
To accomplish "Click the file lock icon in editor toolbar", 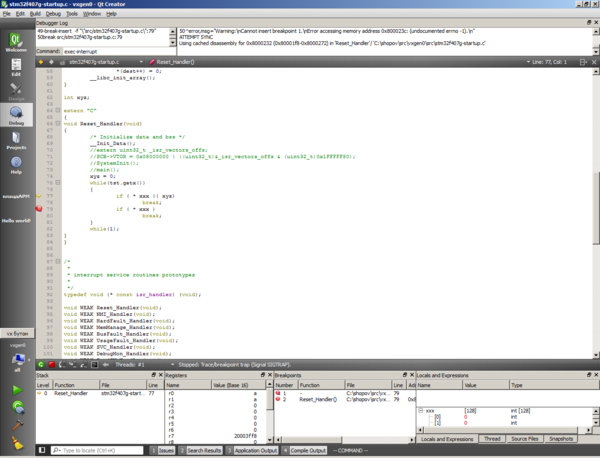I will pos(63,62).
